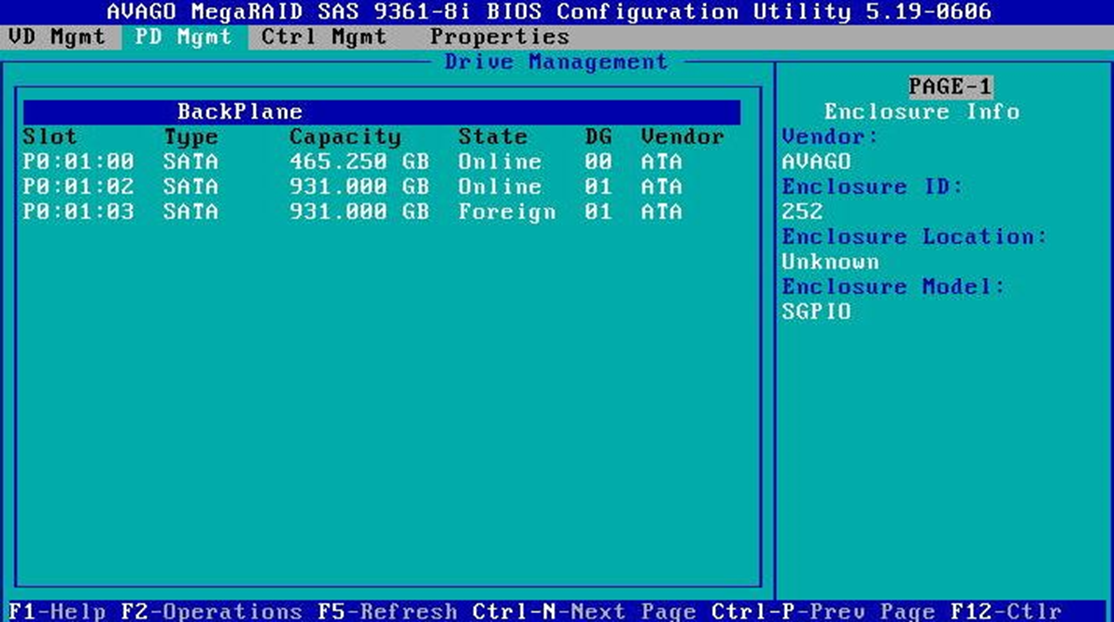
Task: Click the Unknown enclosure location value
Action: [x=830, y=262]
